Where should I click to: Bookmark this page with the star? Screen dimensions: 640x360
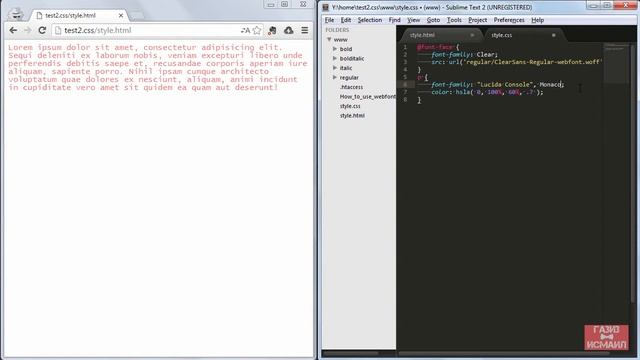click(257, 30)
